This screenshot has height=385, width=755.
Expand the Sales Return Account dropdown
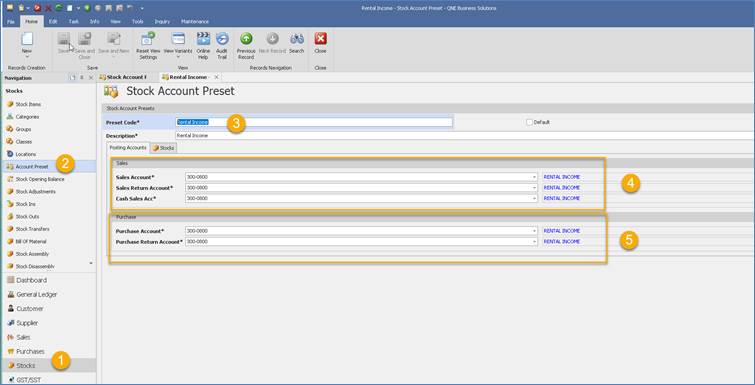tap(534, 188)
